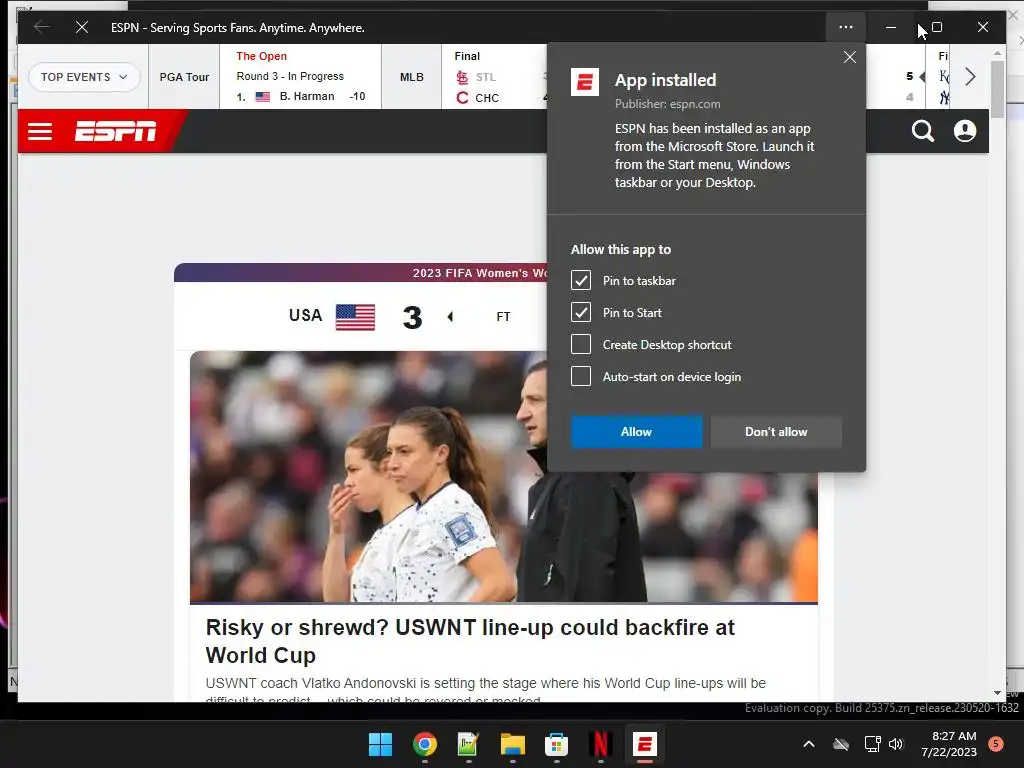Screen dimensions: 1024x768
Task: Open Notepad++ taskbar icon
Action: tap(468, 744)
